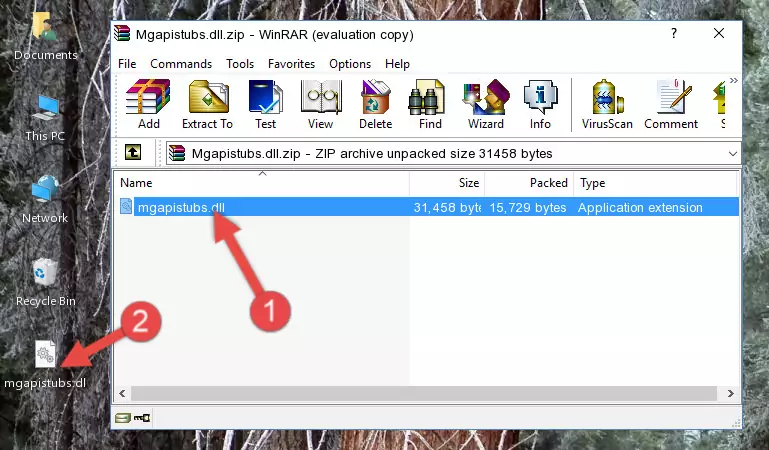Open the Extract To tool

[207, 104]
